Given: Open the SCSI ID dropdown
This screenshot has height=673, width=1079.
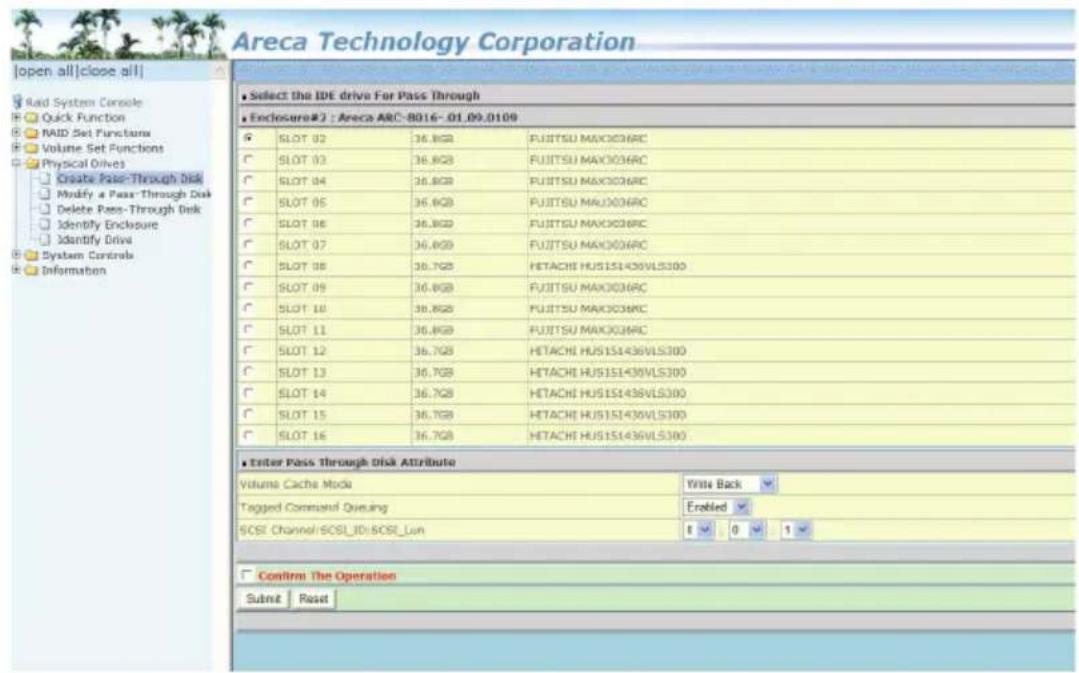Looking at the screenshot, I should [747, 530].
